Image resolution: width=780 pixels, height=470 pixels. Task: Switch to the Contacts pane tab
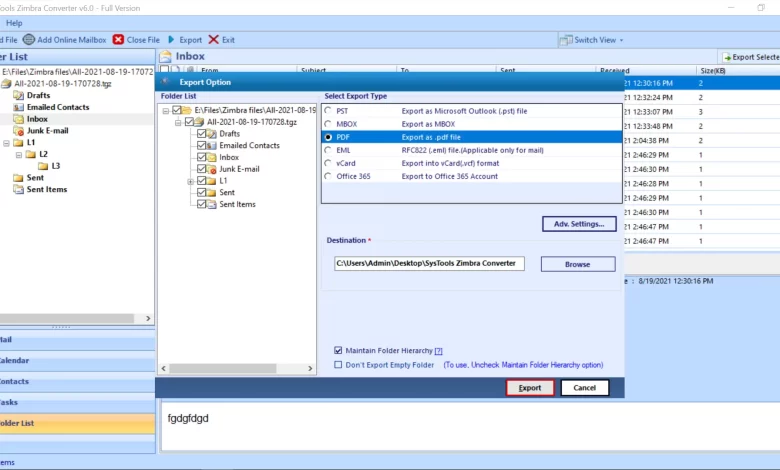(x=77, y=381)
